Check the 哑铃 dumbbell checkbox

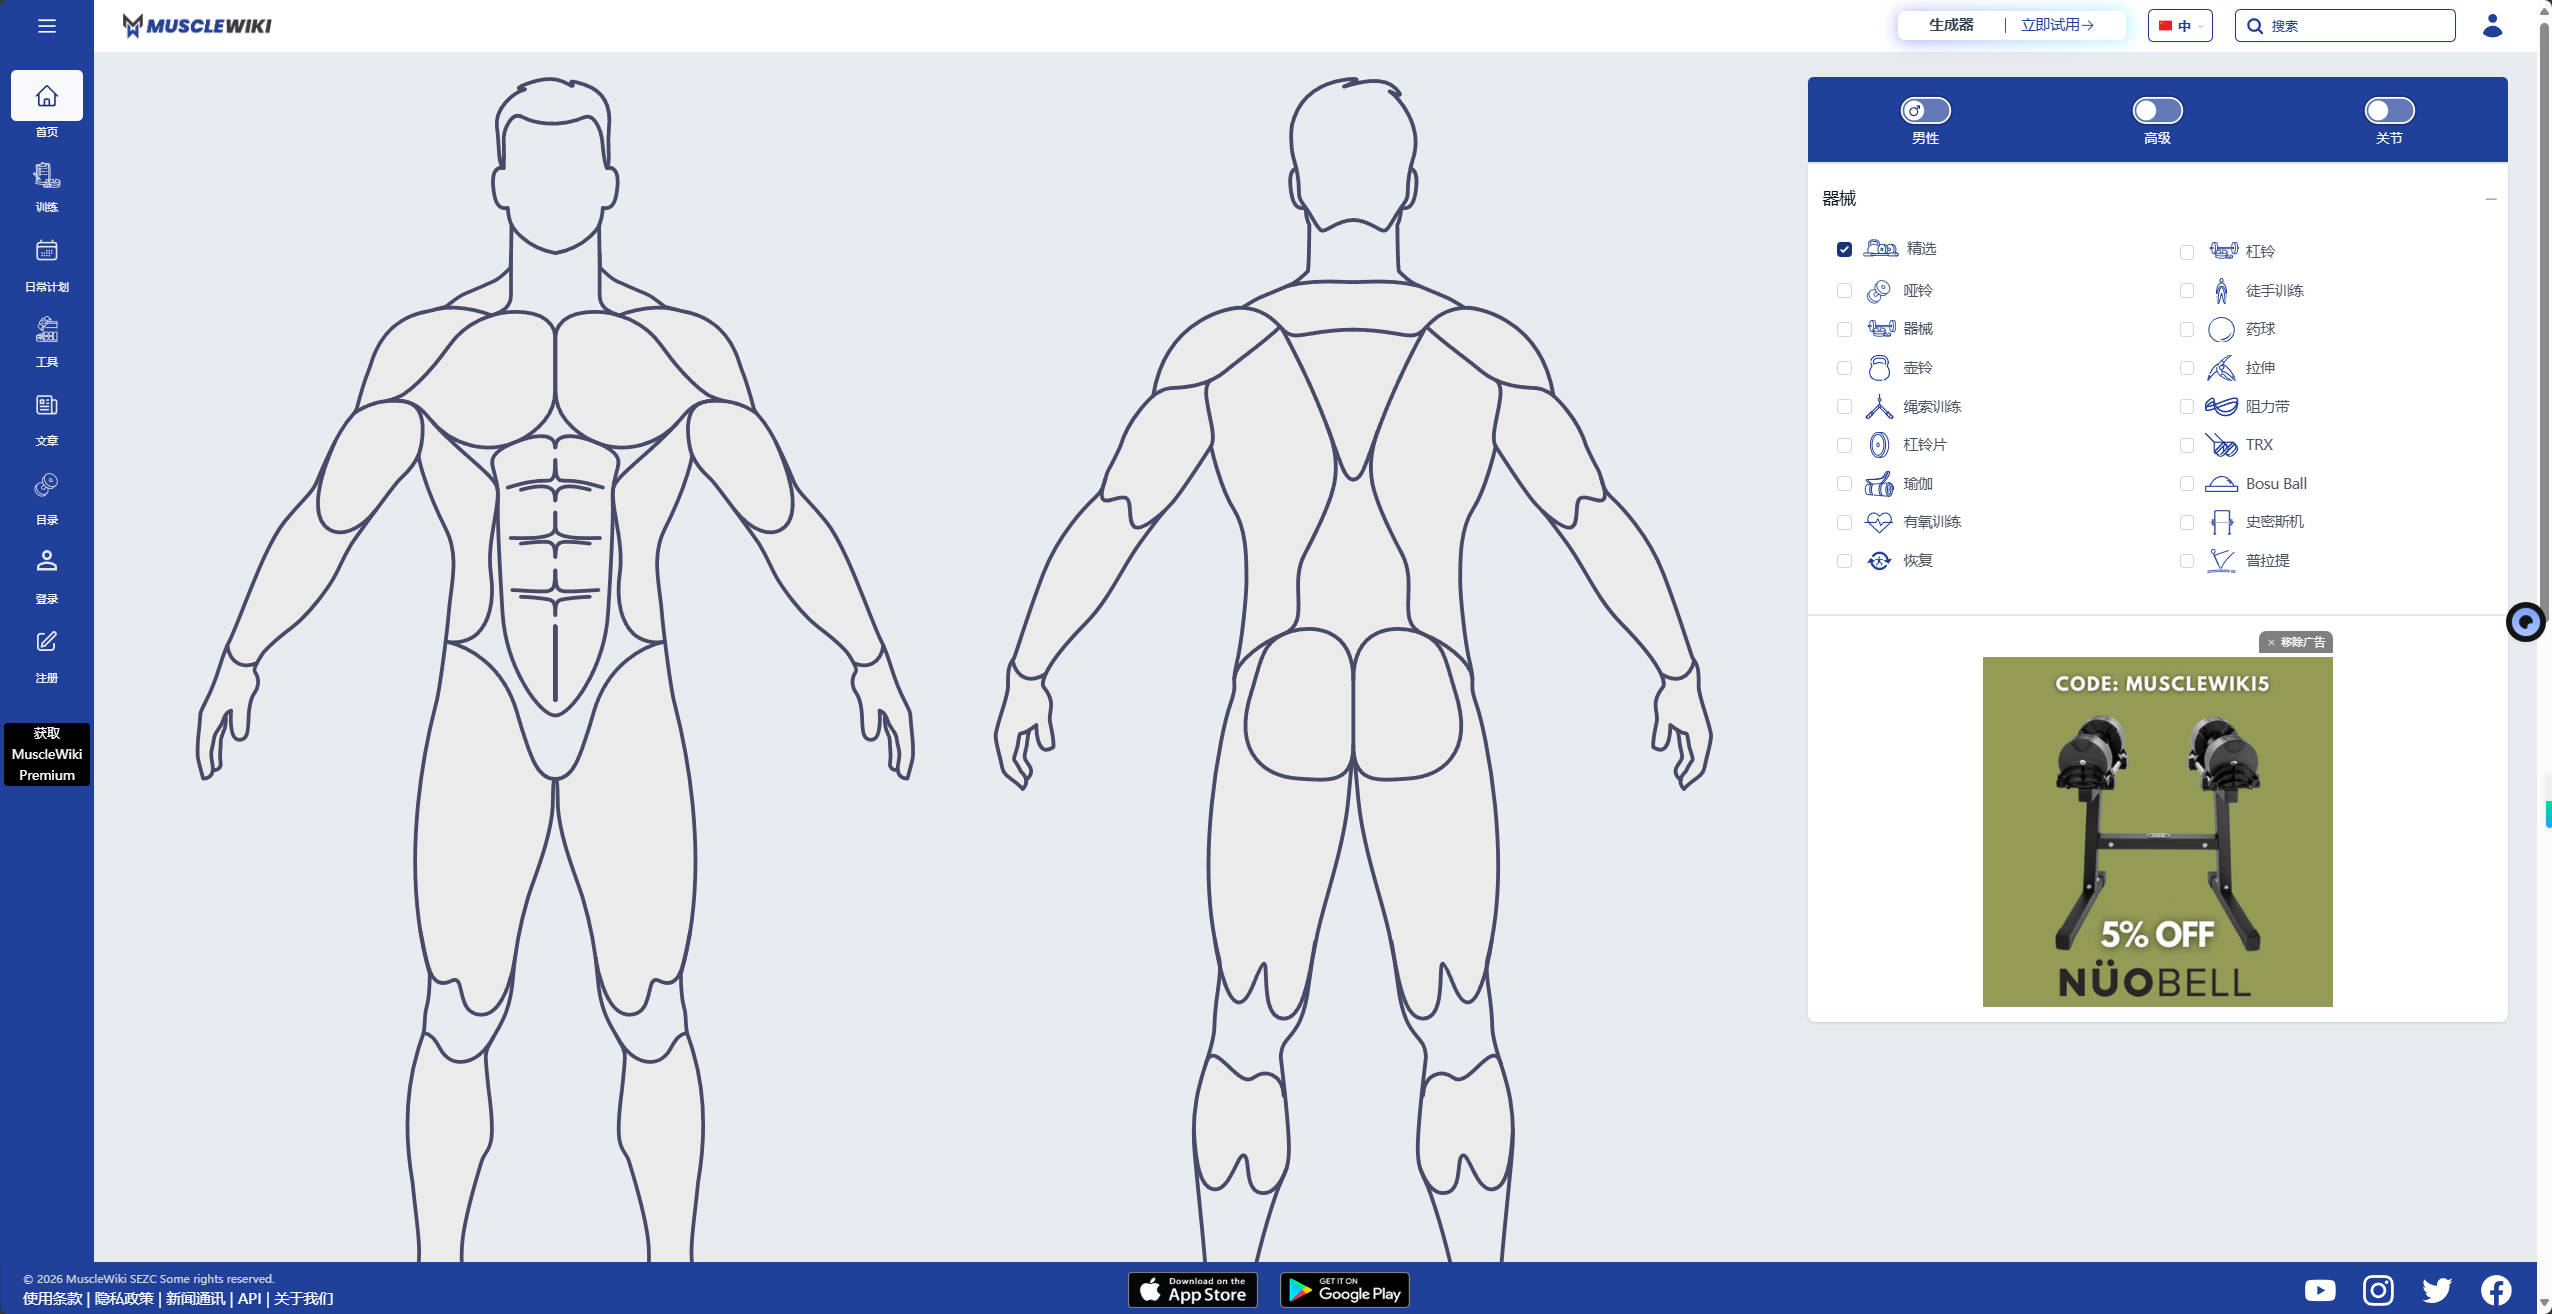point(1844,291)
